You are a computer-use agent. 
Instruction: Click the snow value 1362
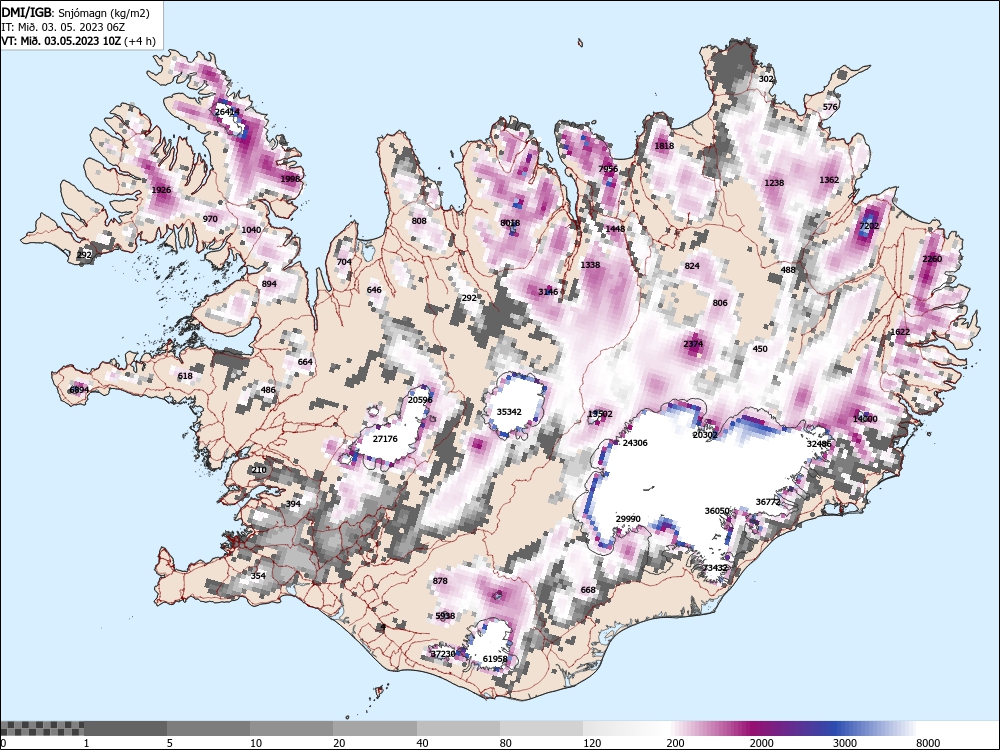pos(829,180)
